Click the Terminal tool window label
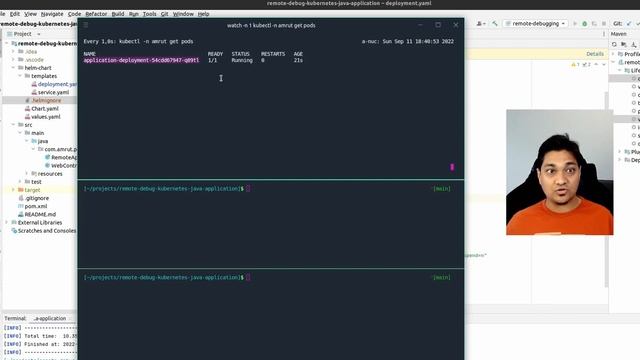Screen dimensions: 640x360 click(x=15, y=318)
